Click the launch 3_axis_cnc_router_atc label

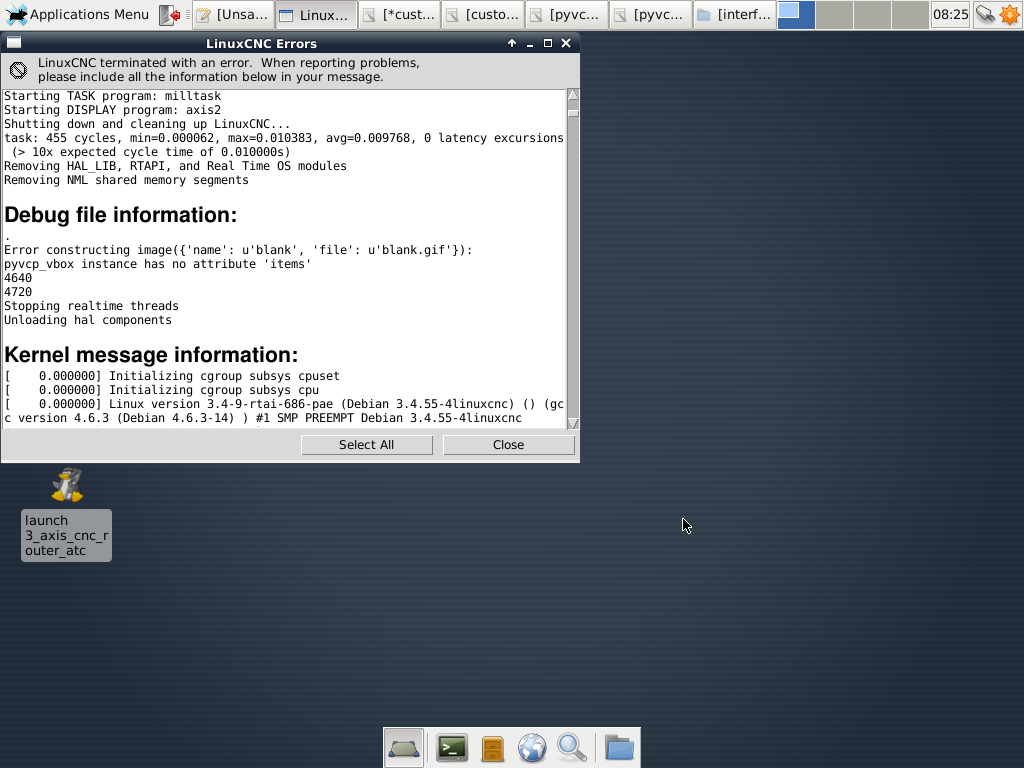pos(67,536)
